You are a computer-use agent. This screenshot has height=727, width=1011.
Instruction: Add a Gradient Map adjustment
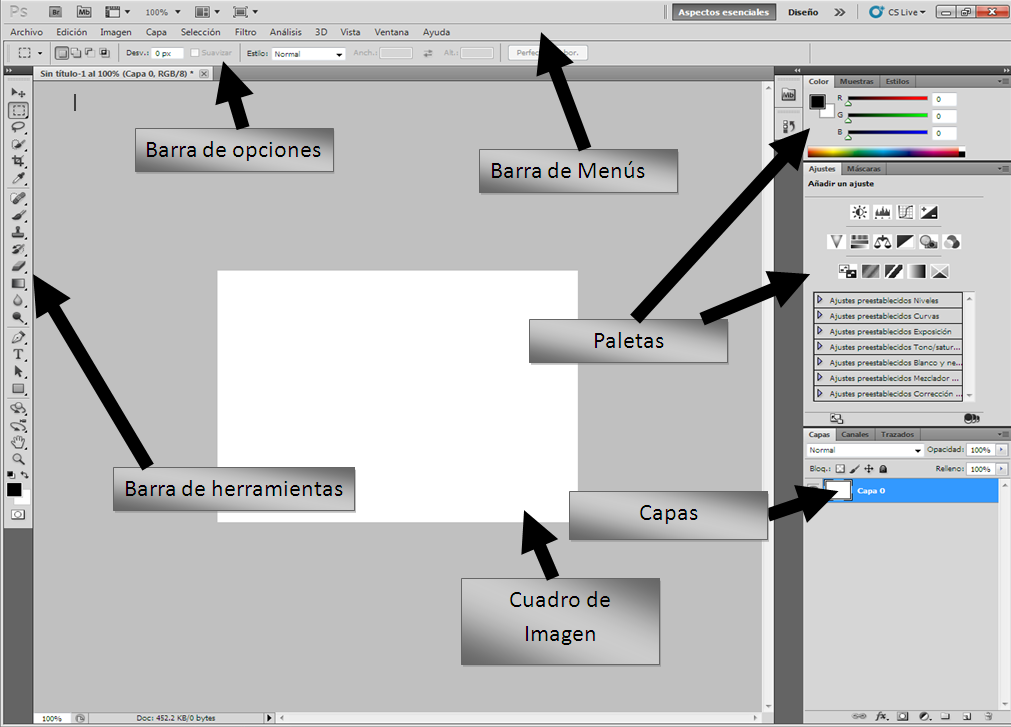(916, 271)
